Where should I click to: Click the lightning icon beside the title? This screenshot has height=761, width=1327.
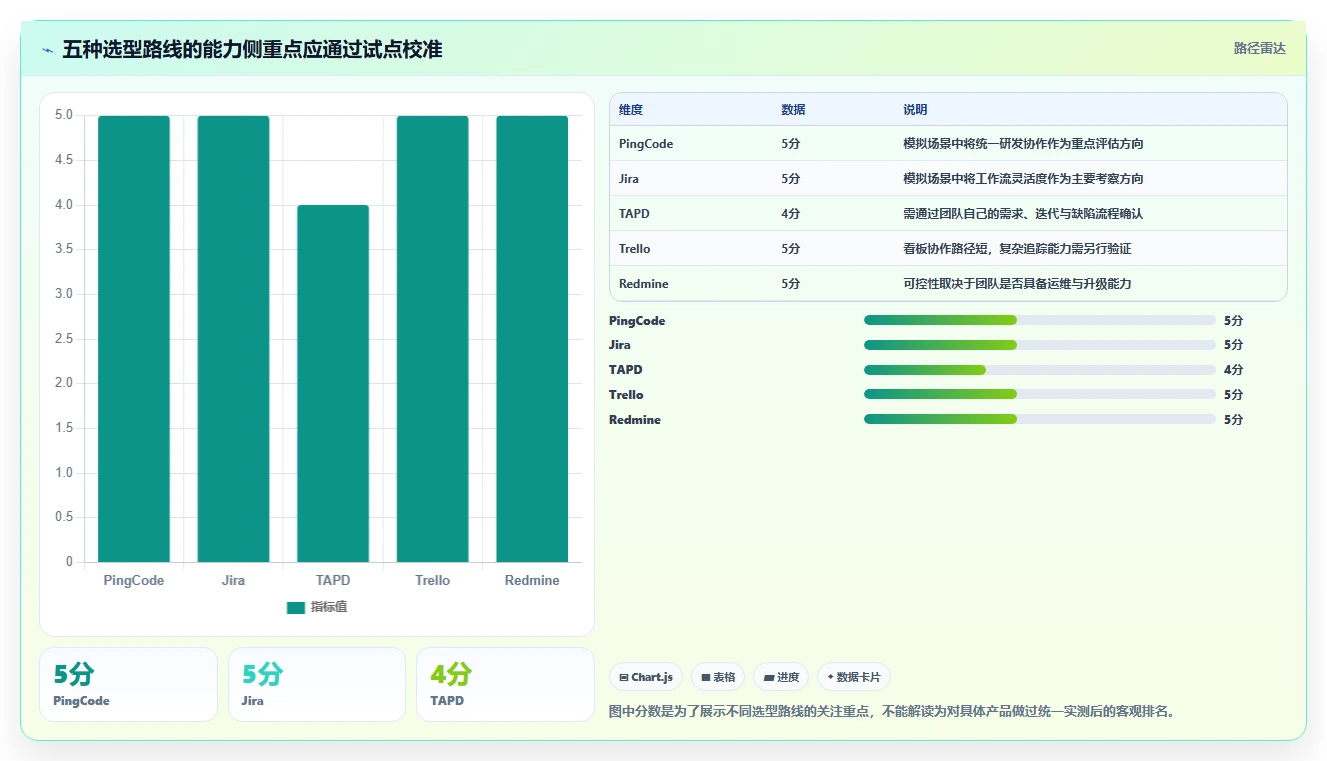[47, 50]
